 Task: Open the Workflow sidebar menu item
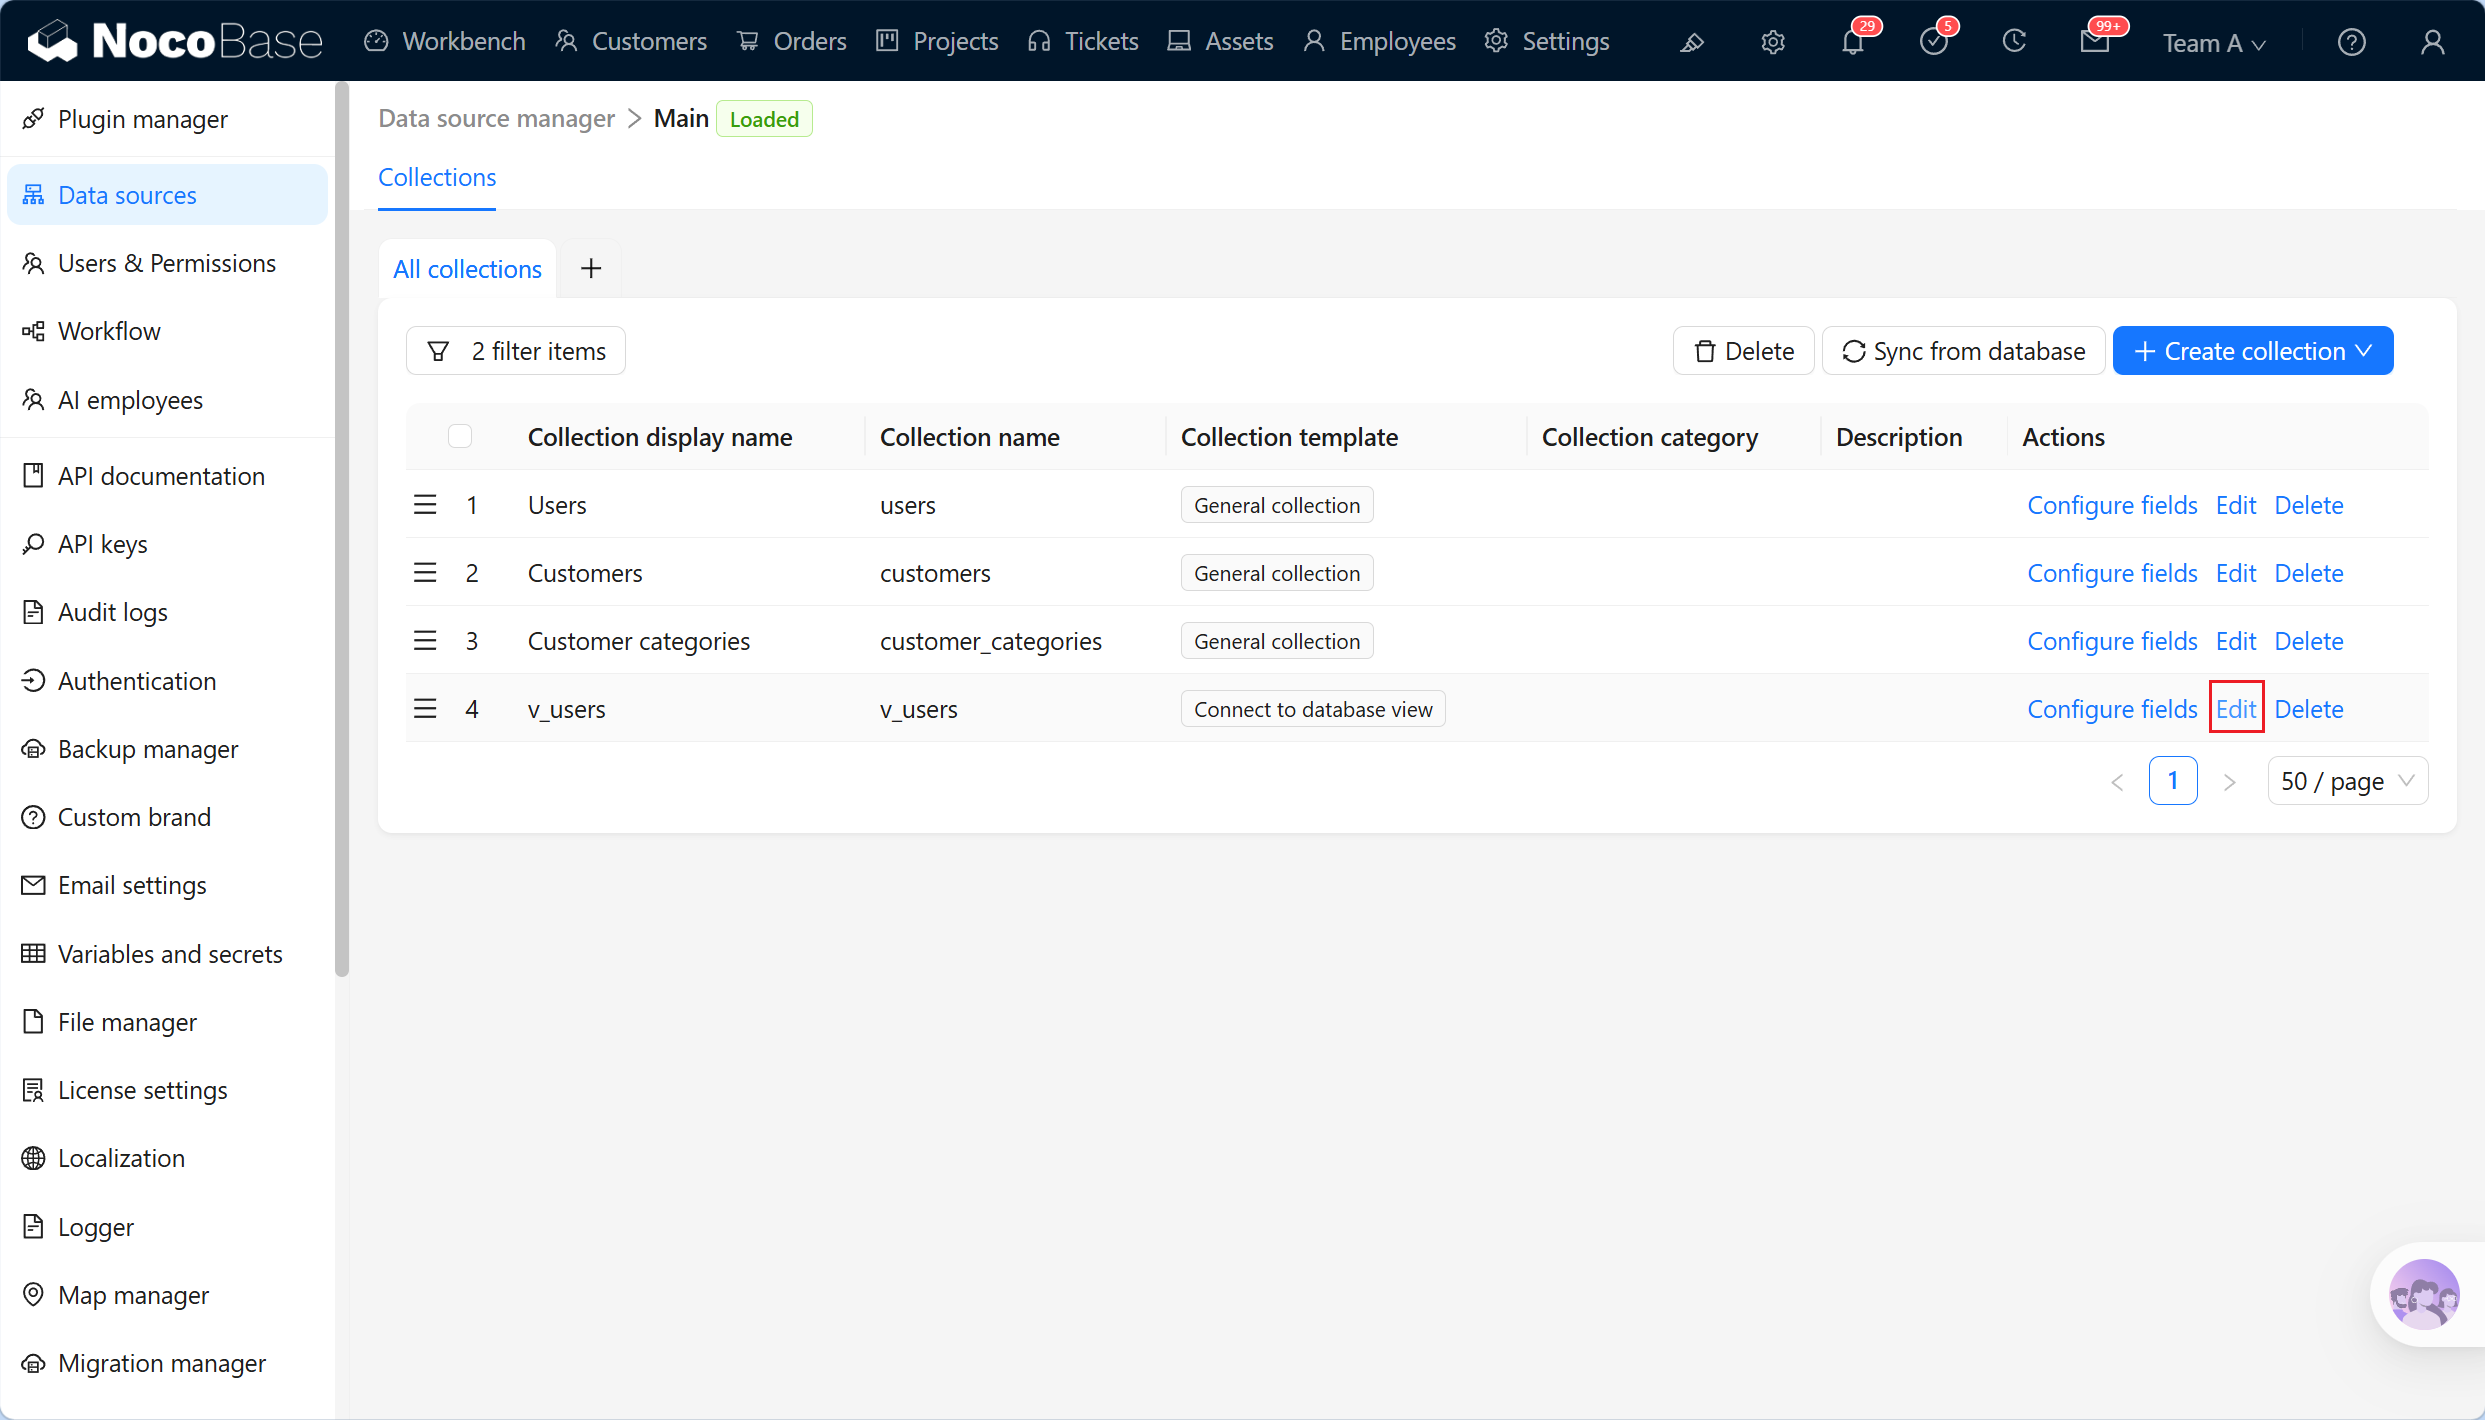109,331
